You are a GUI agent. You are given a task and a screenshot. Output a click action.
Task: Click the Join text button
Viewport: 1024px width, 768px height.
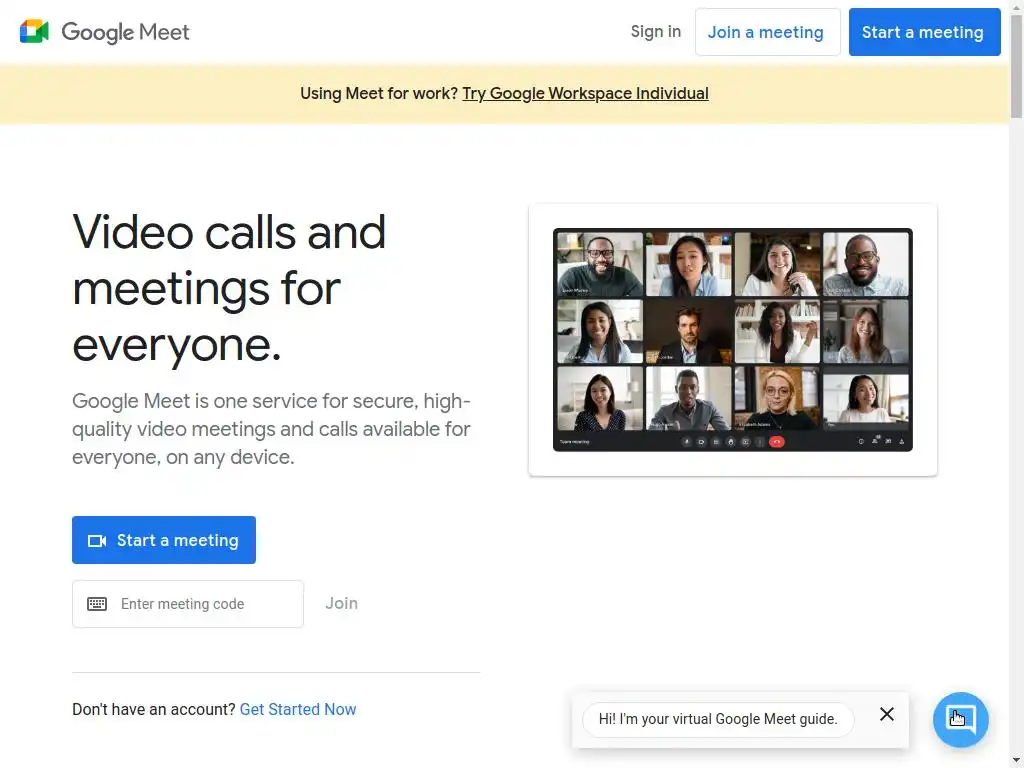342,603
